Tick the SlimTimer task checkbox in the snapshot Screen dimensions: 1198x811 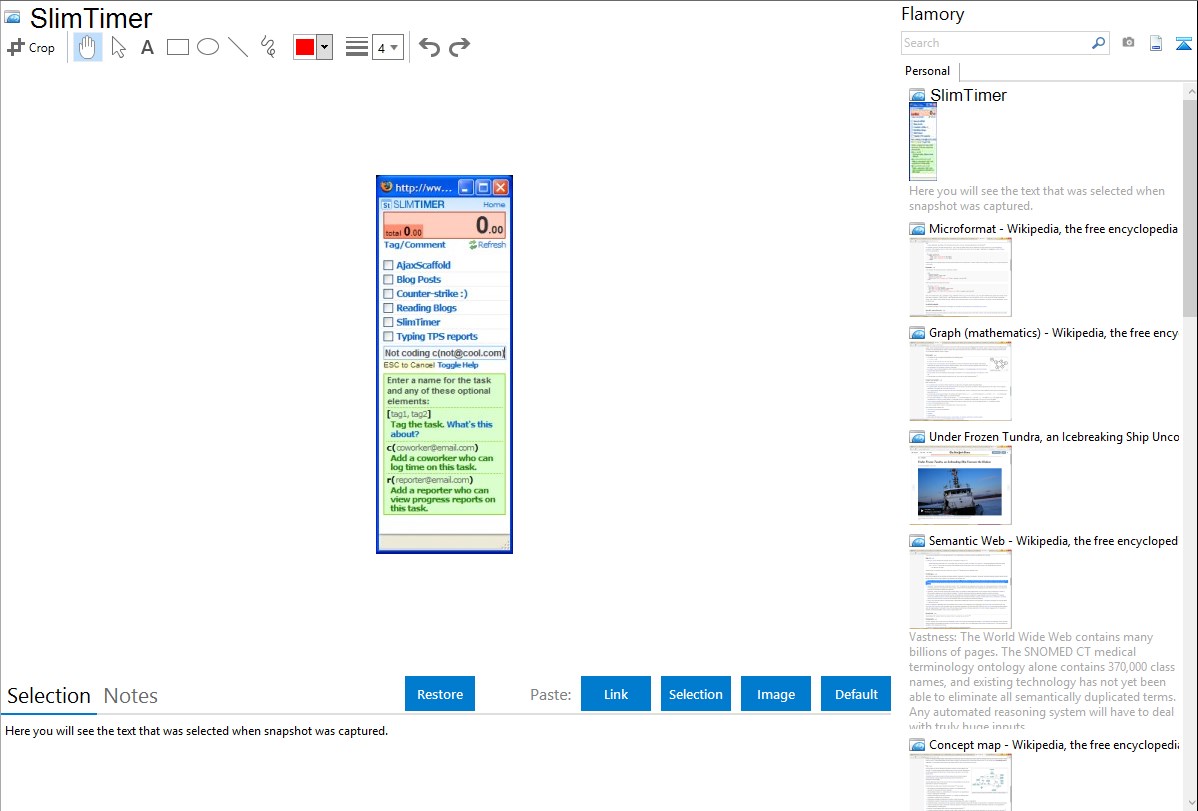click(x=388, y=323)
